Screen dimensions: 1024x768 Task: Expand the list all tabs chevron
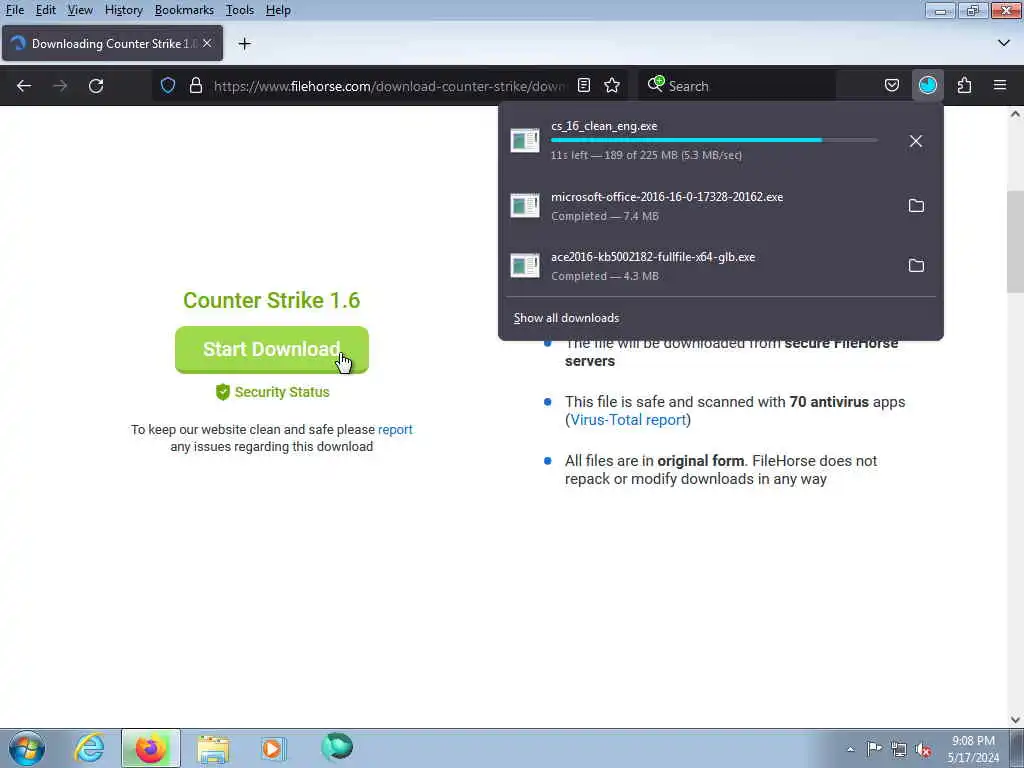tap(1004, 43)
